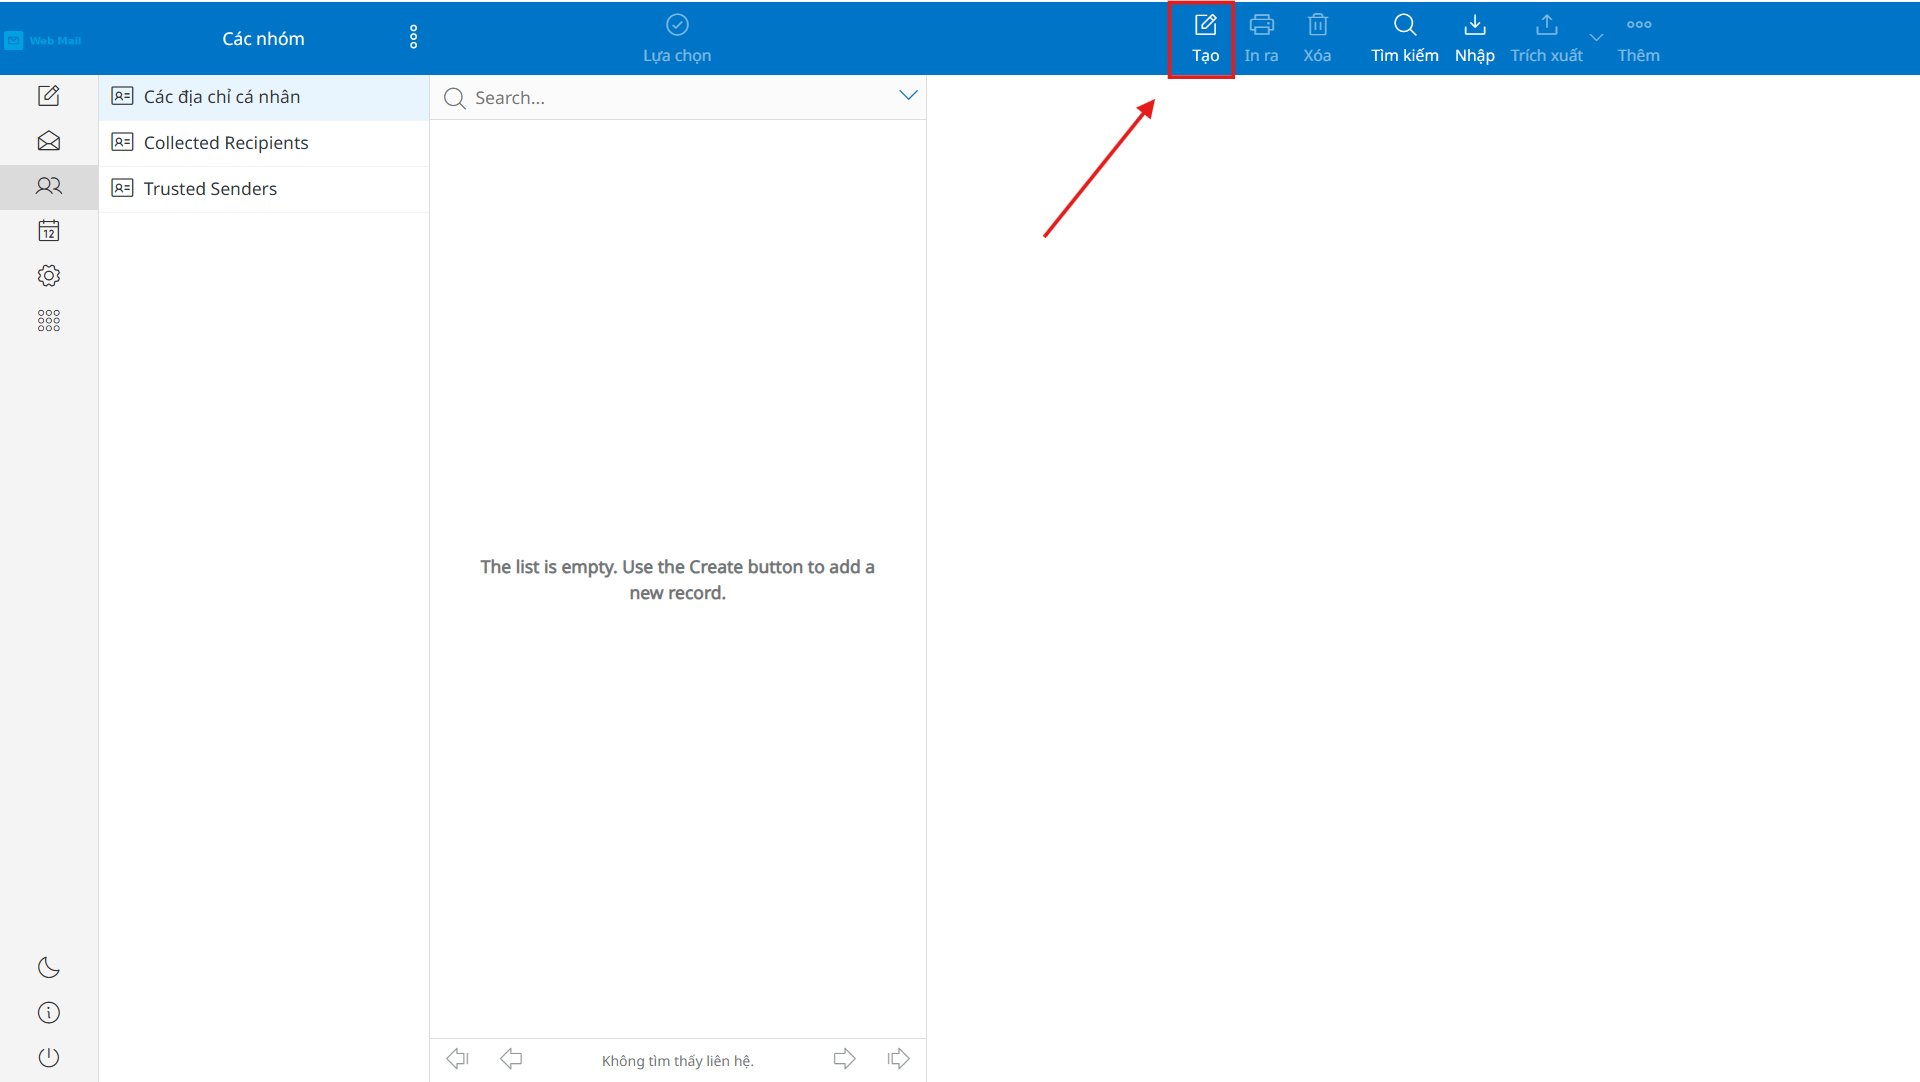Click the compose message sidebar icon
Screen dimensions: 1920x1082
(x=48, y=96)
